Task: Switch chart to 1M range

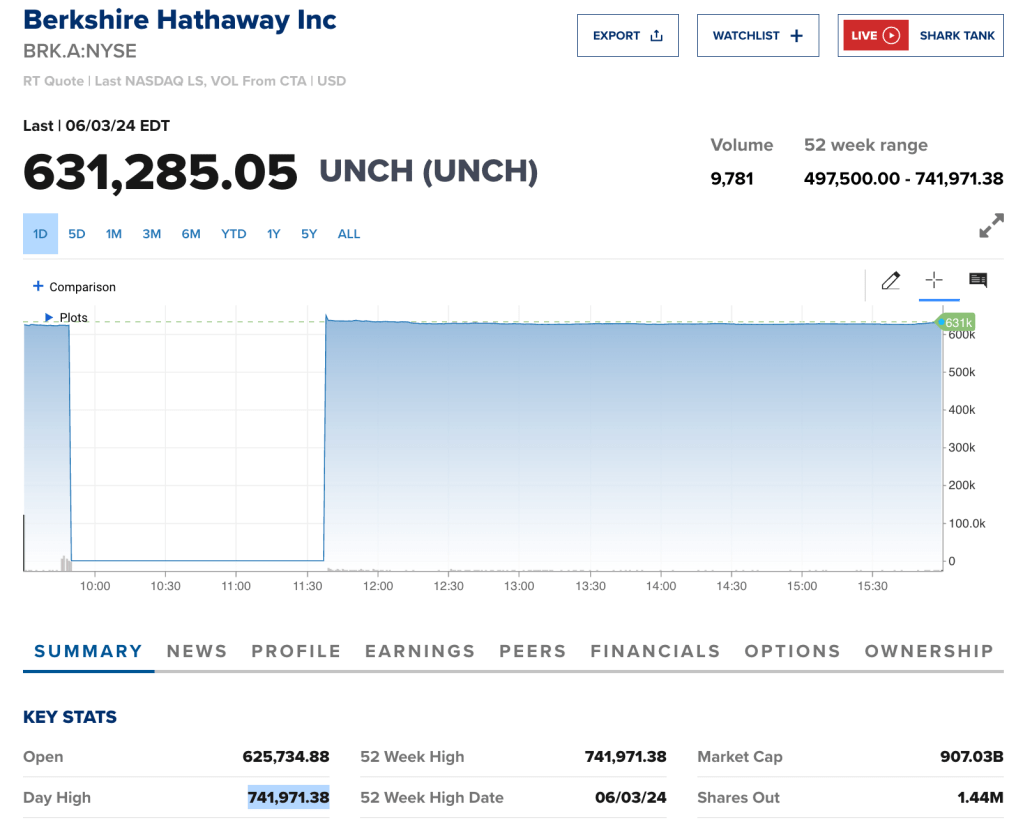Action: coord(114,234)
